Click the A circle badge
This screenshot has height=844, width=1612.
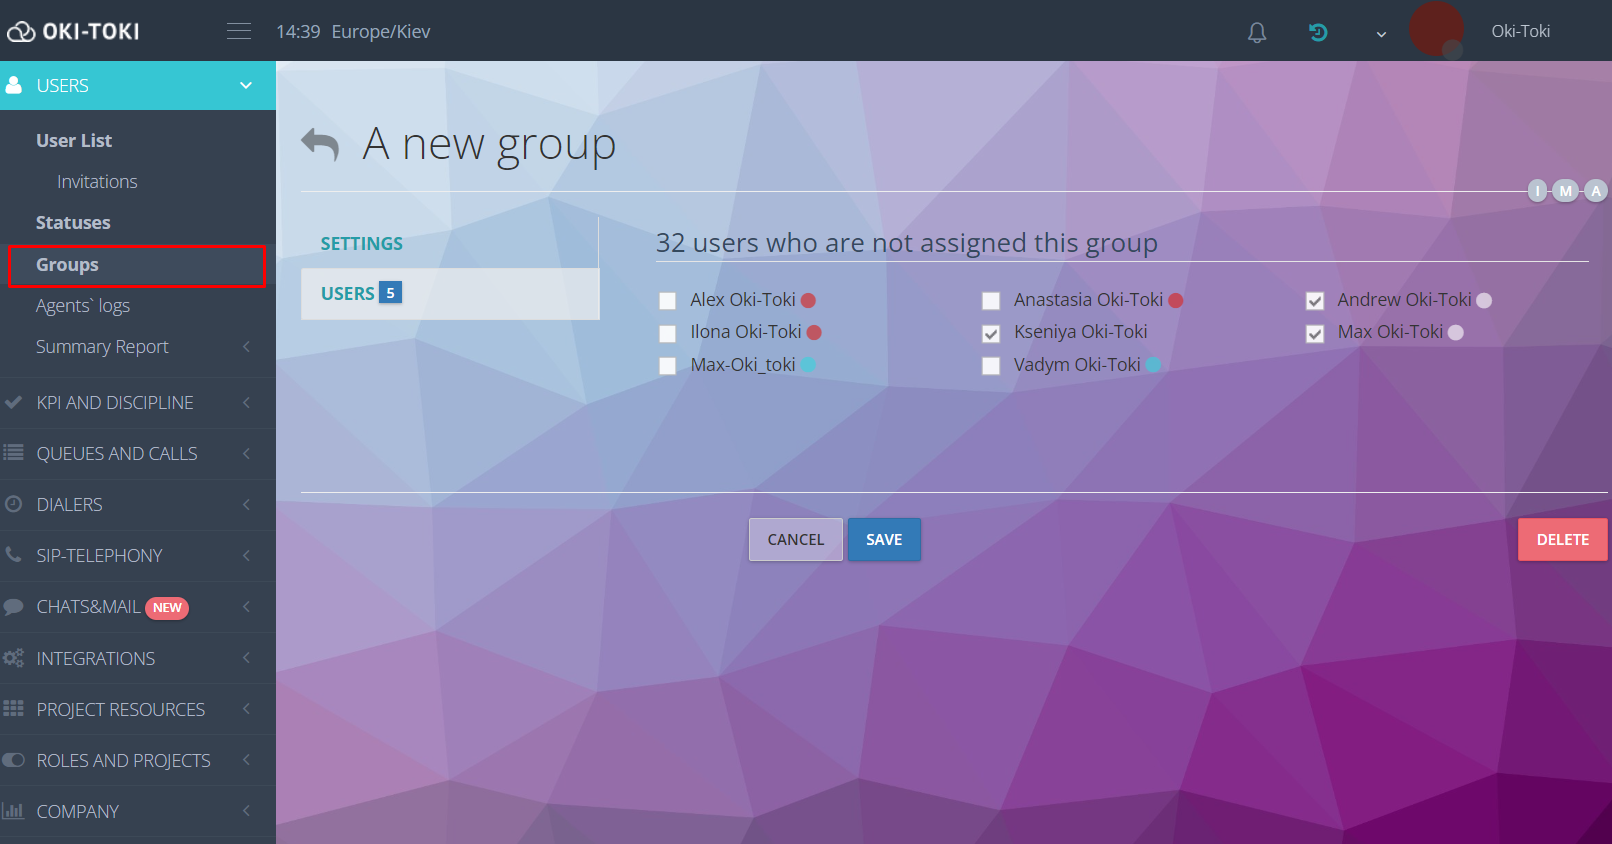pos(1596,191)
